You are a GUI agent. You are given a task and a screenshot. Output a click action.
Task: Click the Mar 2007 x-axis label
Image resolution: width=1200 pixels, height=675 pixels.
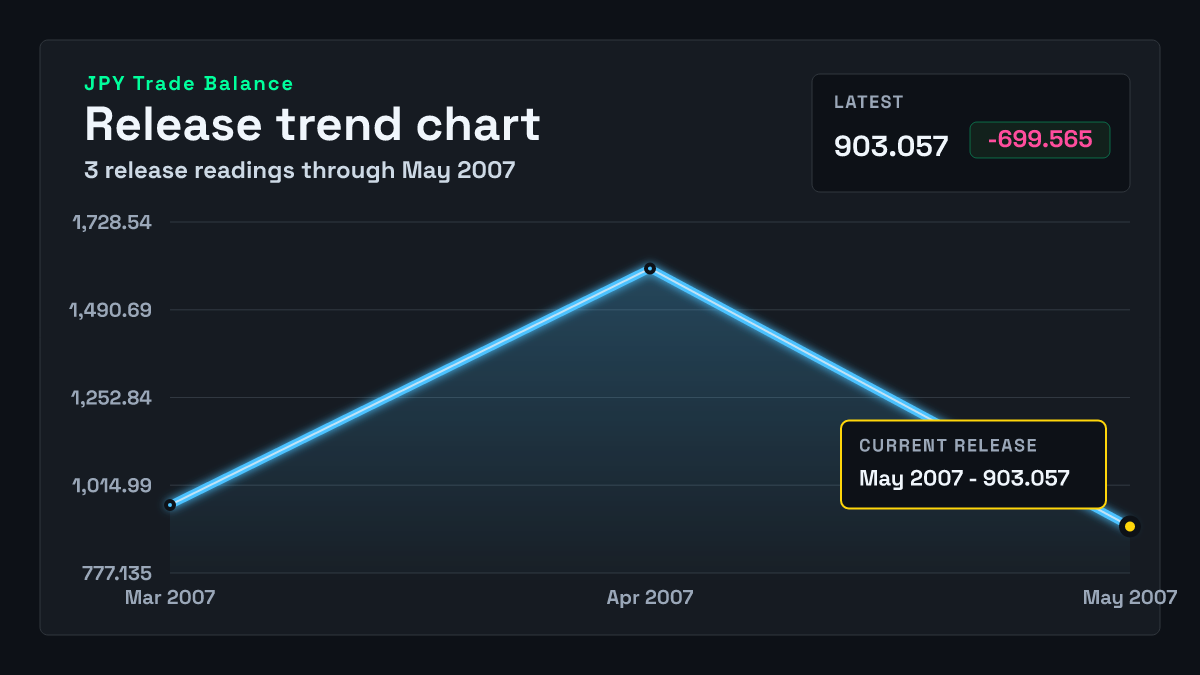170,598
